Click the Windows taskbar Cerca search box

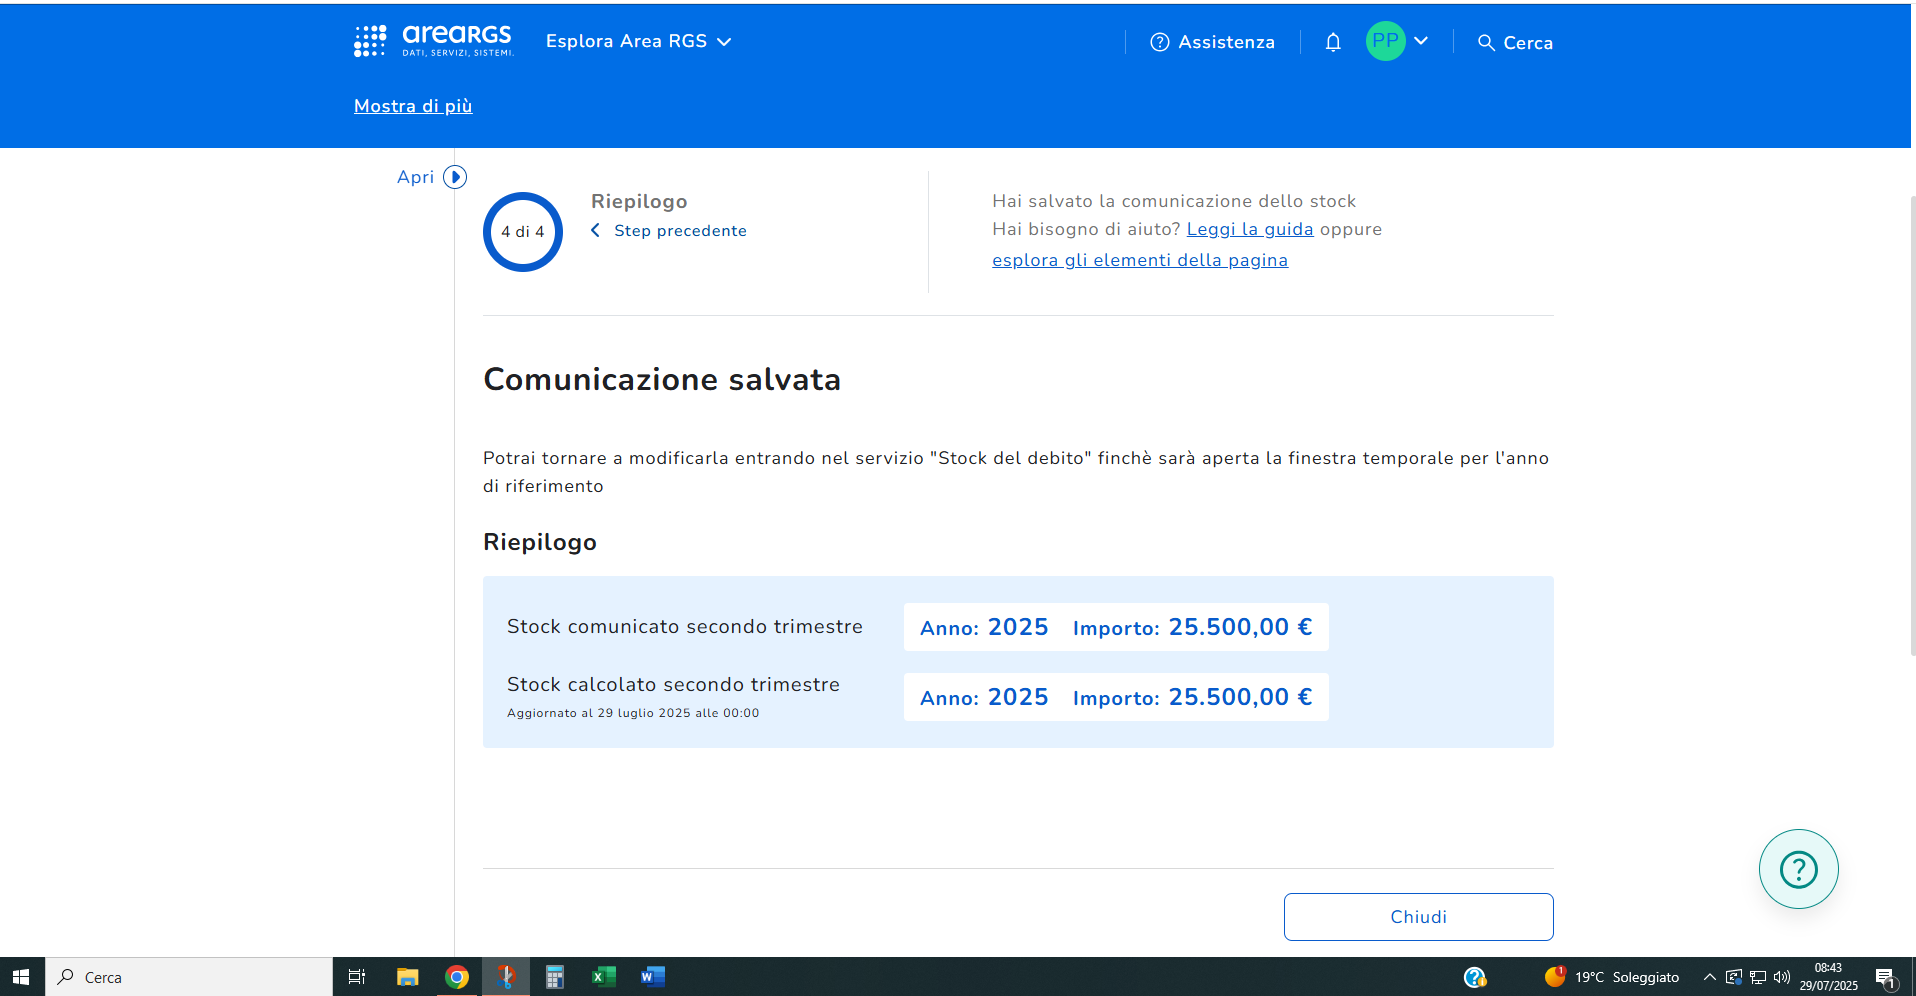point(190,977)
